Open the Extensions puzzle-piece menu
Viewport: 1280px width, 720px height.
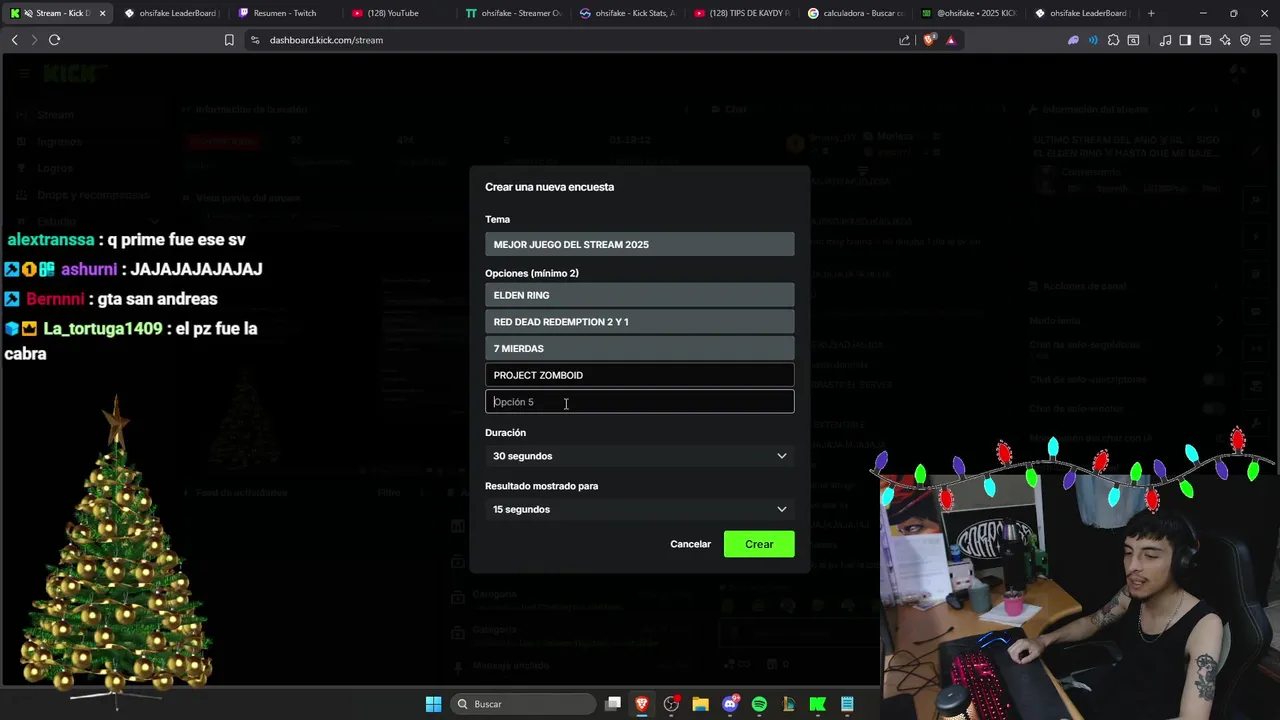click(x=1113, y=40)
